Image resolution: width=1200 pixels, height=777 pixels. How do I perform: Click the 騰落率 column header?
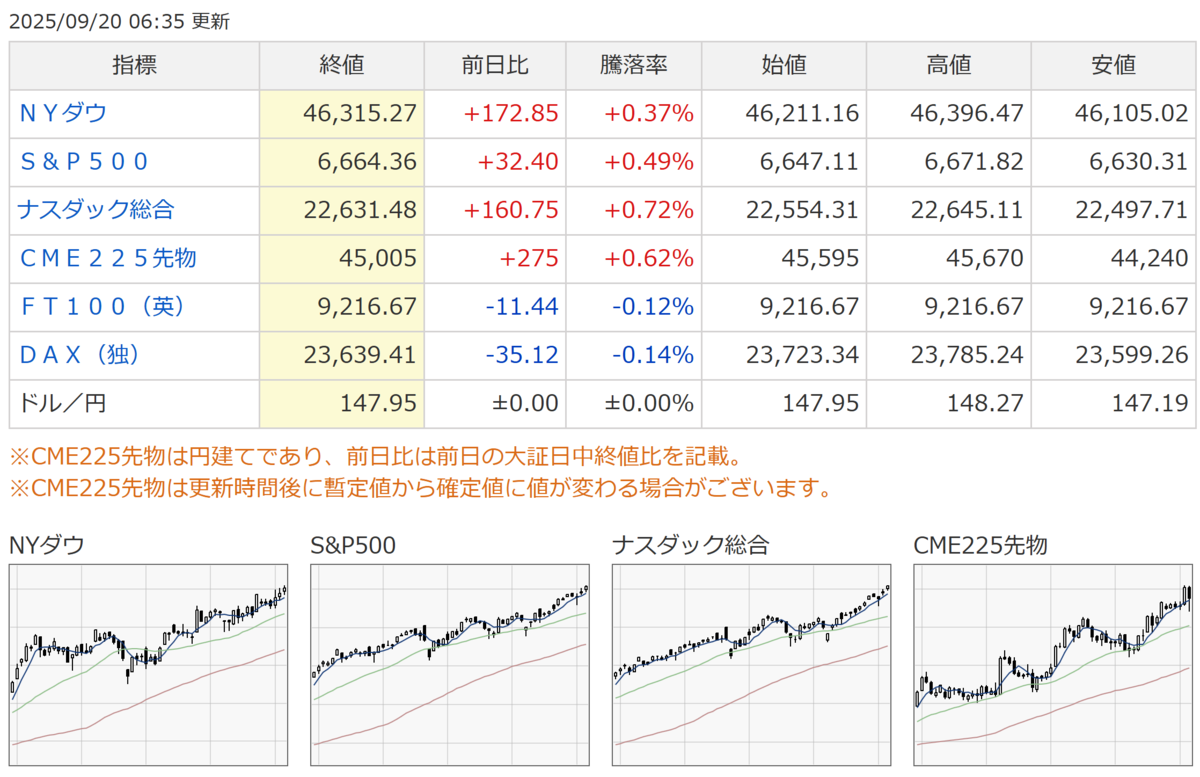click(x=634, y=66)
